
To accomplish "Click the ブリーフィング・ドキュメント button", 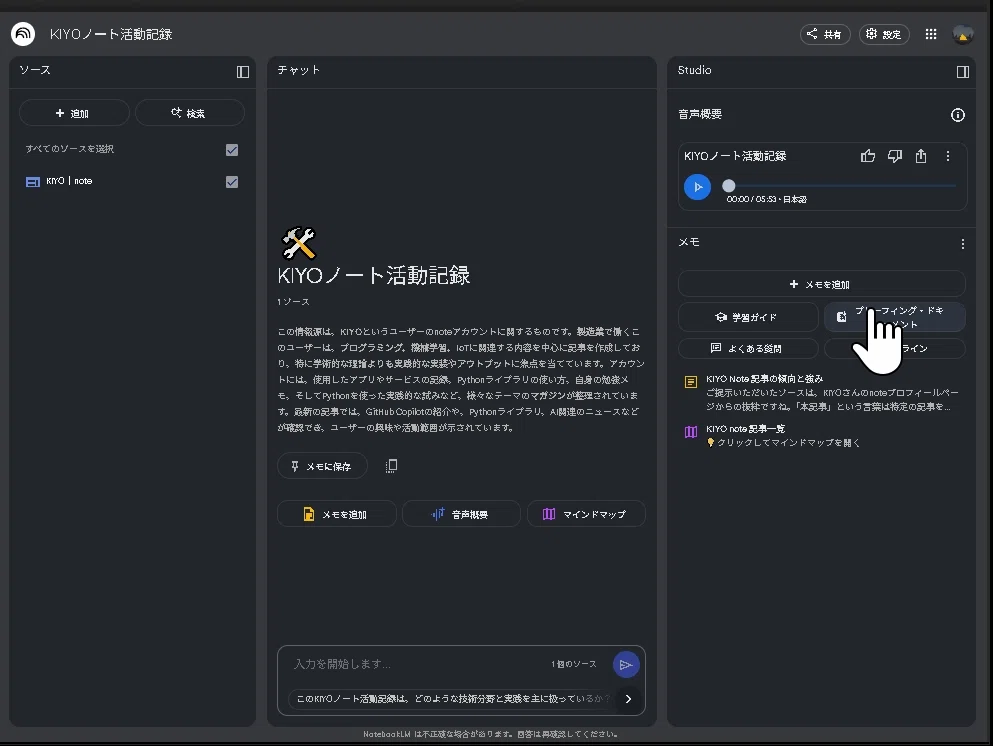I will point(895,317).
